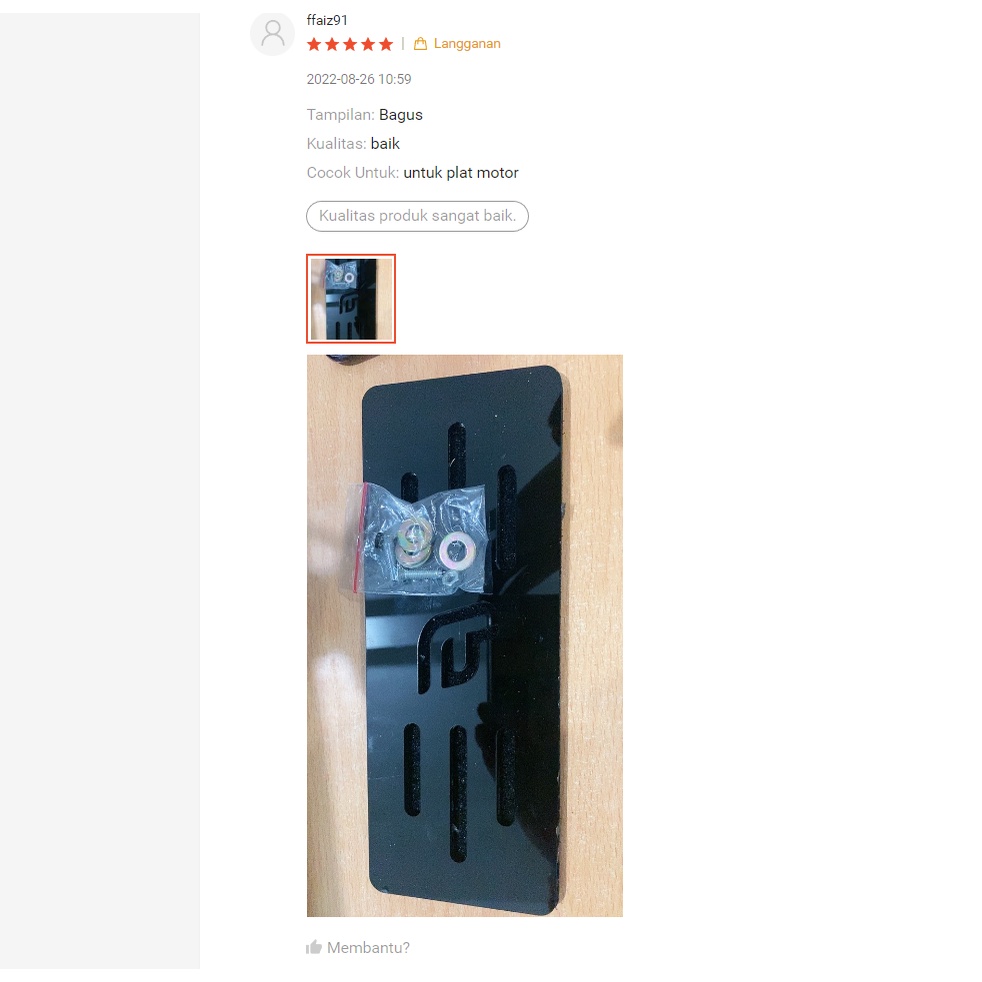Click the fifth rating star

(386, 44)
